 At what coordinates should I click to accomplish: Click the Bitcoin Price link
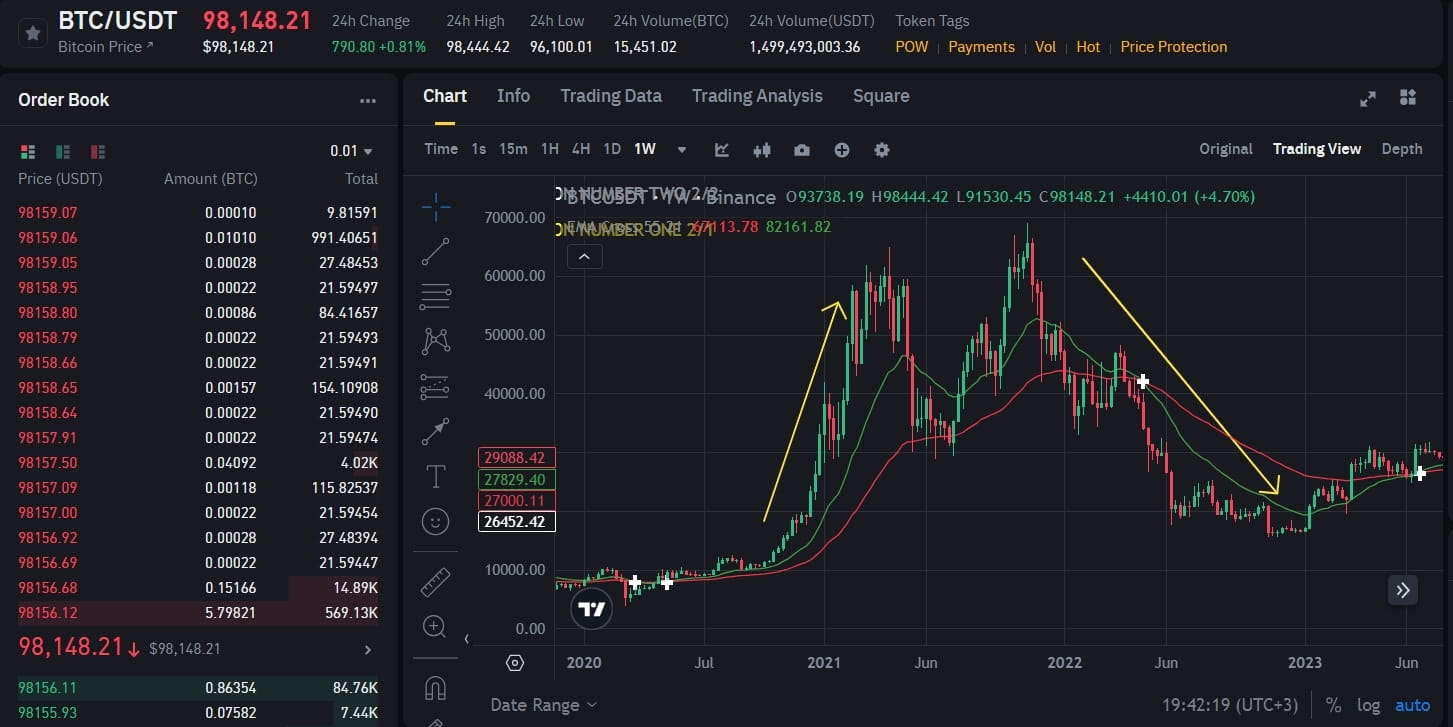click(106, 47)
